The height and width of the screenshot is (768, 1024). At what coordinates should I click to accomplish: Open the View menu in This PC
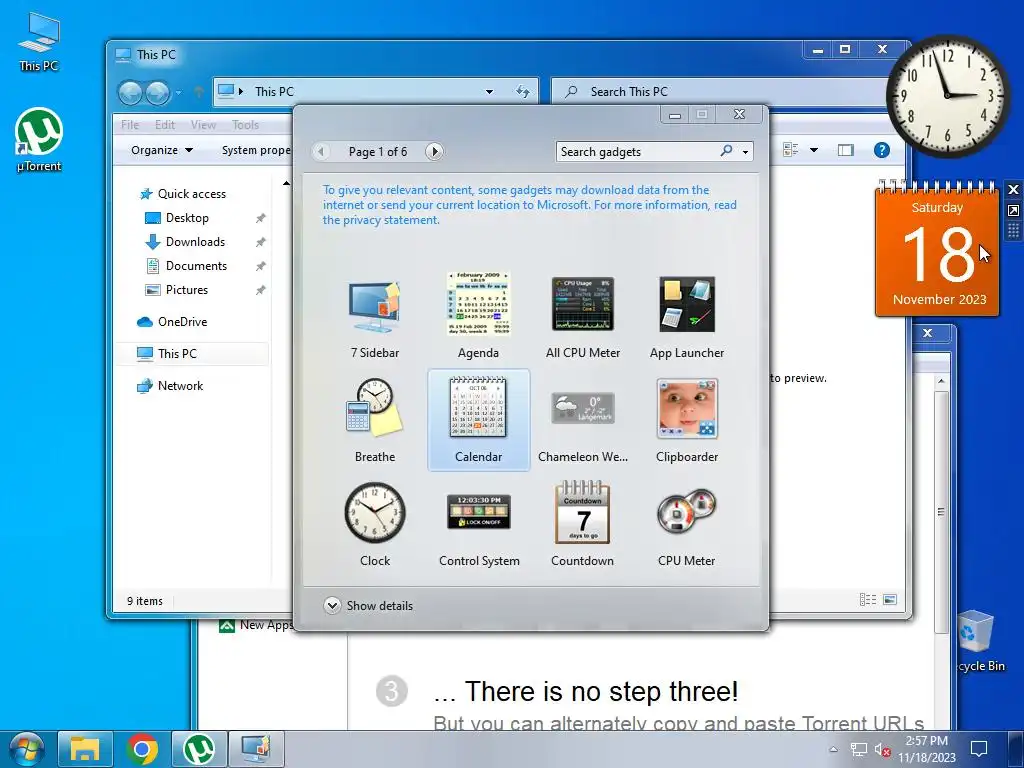(x=203, y=125)
